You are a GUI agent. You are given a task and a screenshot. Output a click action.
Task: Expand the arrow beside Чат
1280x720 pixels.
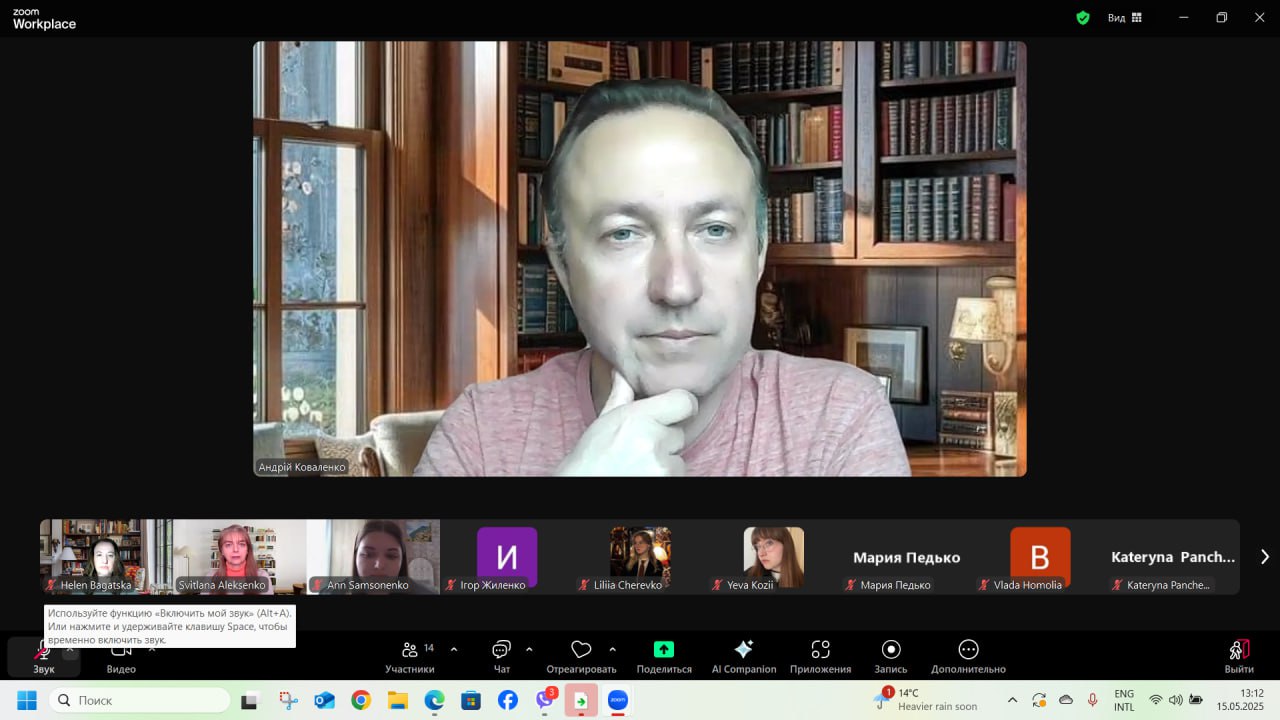pyautogui.click(x=529, y=649)
